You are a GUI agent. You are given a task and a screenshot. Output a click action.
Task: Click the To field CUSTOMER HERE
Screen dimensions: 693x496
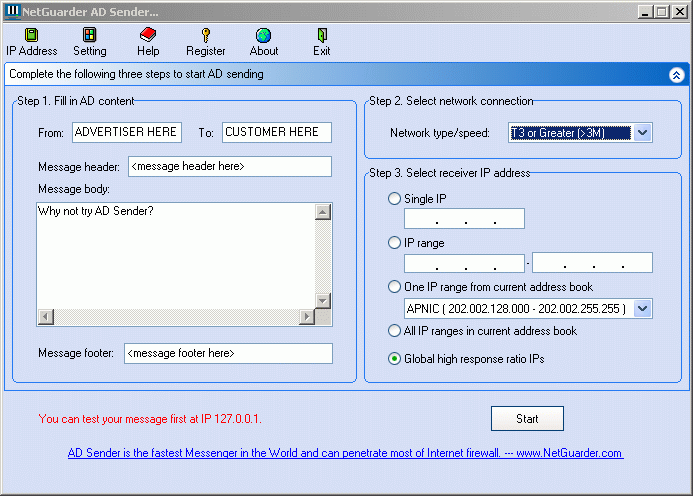pyautogui.click(x=277, y=132)
